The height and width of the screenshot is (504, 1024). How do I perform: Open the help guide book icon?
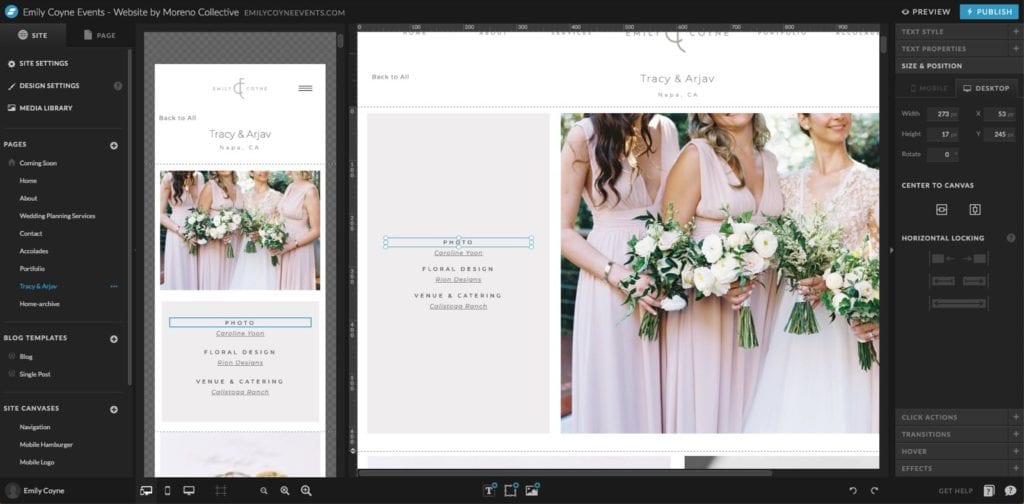989,491
